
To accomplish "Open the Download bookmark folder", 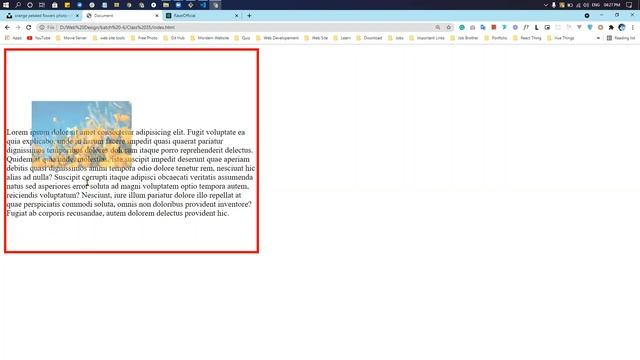I will tap(369, 38).
